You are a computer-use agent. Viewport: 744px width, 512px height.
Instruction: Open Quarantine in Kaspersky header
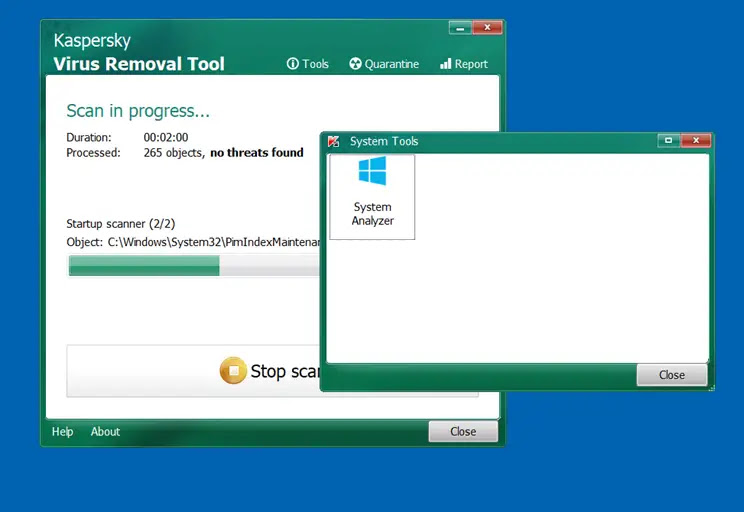point(384,64)
